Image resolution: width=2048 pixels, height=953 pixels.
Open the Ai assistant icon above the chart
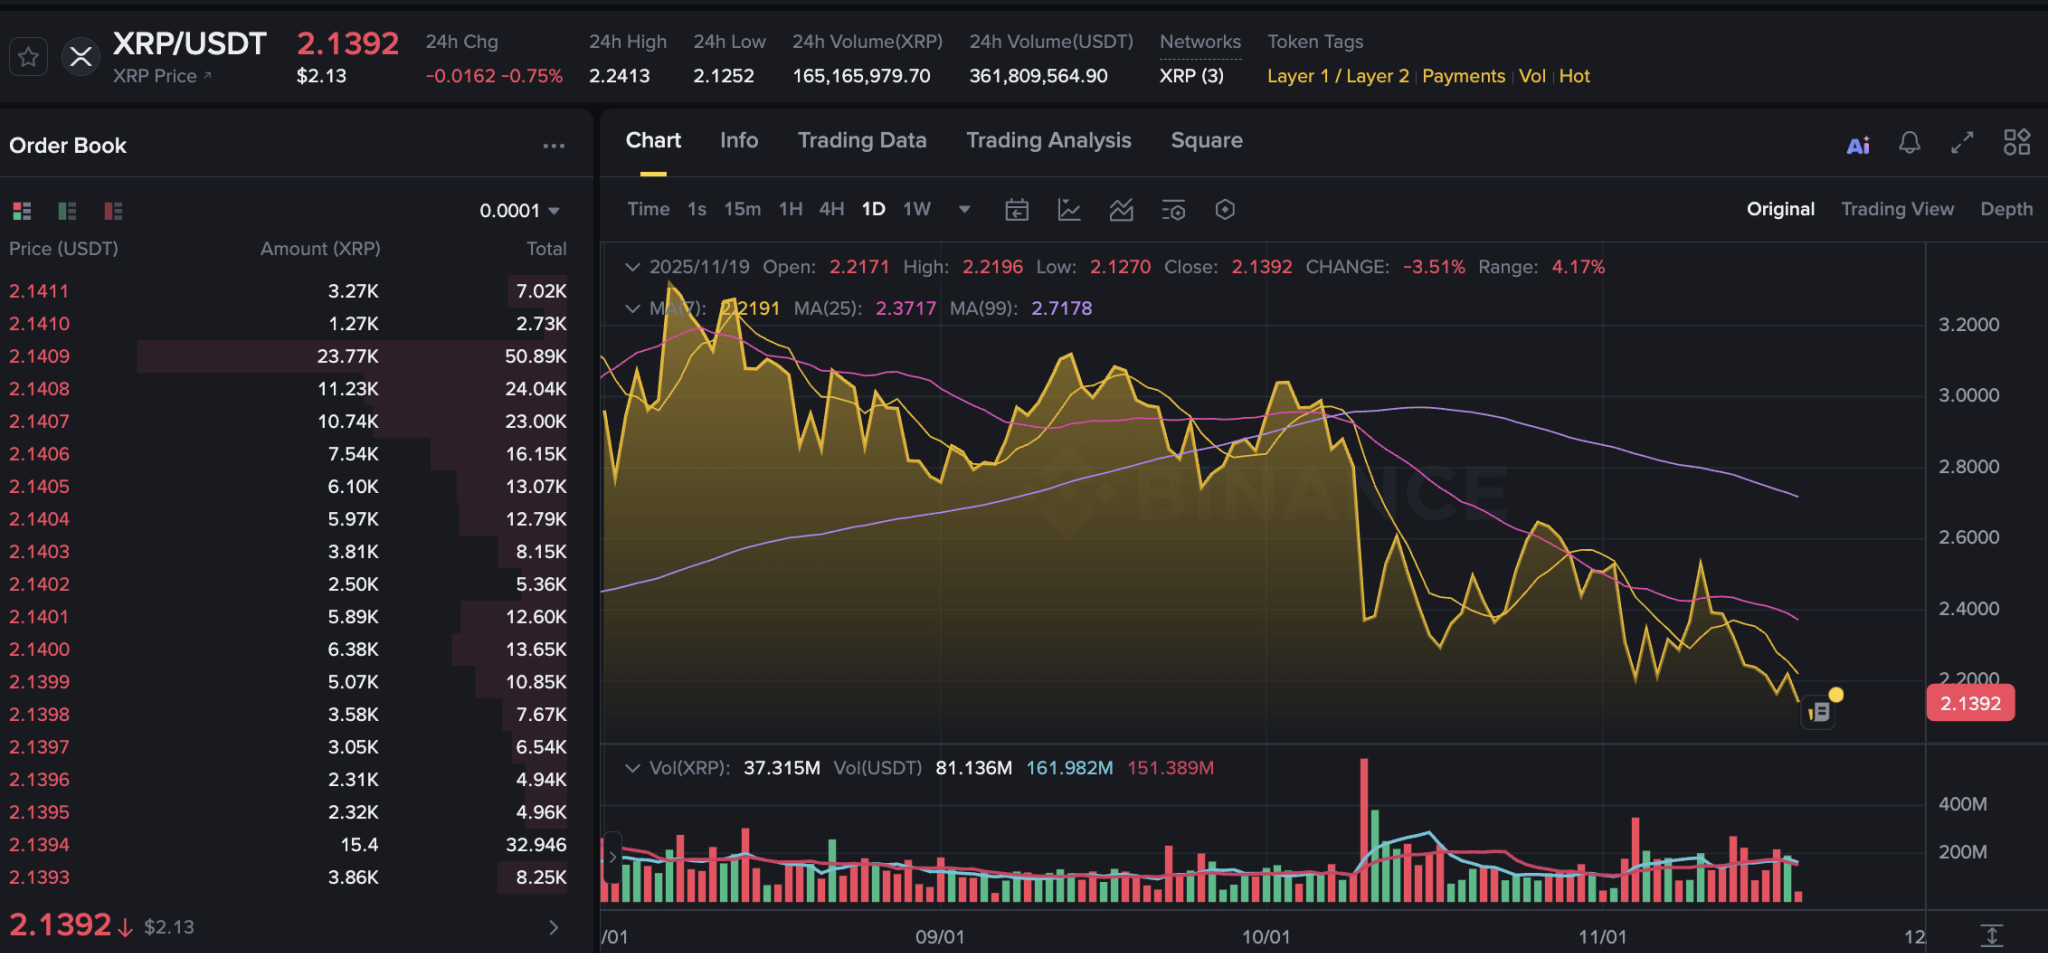coord(1859,144)
